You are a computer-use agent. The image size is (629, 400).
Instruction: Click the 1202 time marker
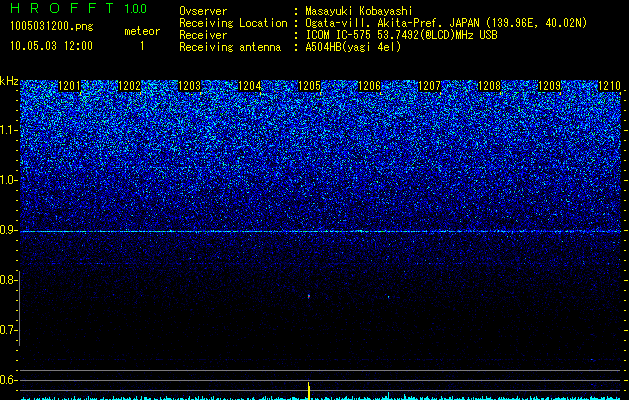click(x=130, y=86)
